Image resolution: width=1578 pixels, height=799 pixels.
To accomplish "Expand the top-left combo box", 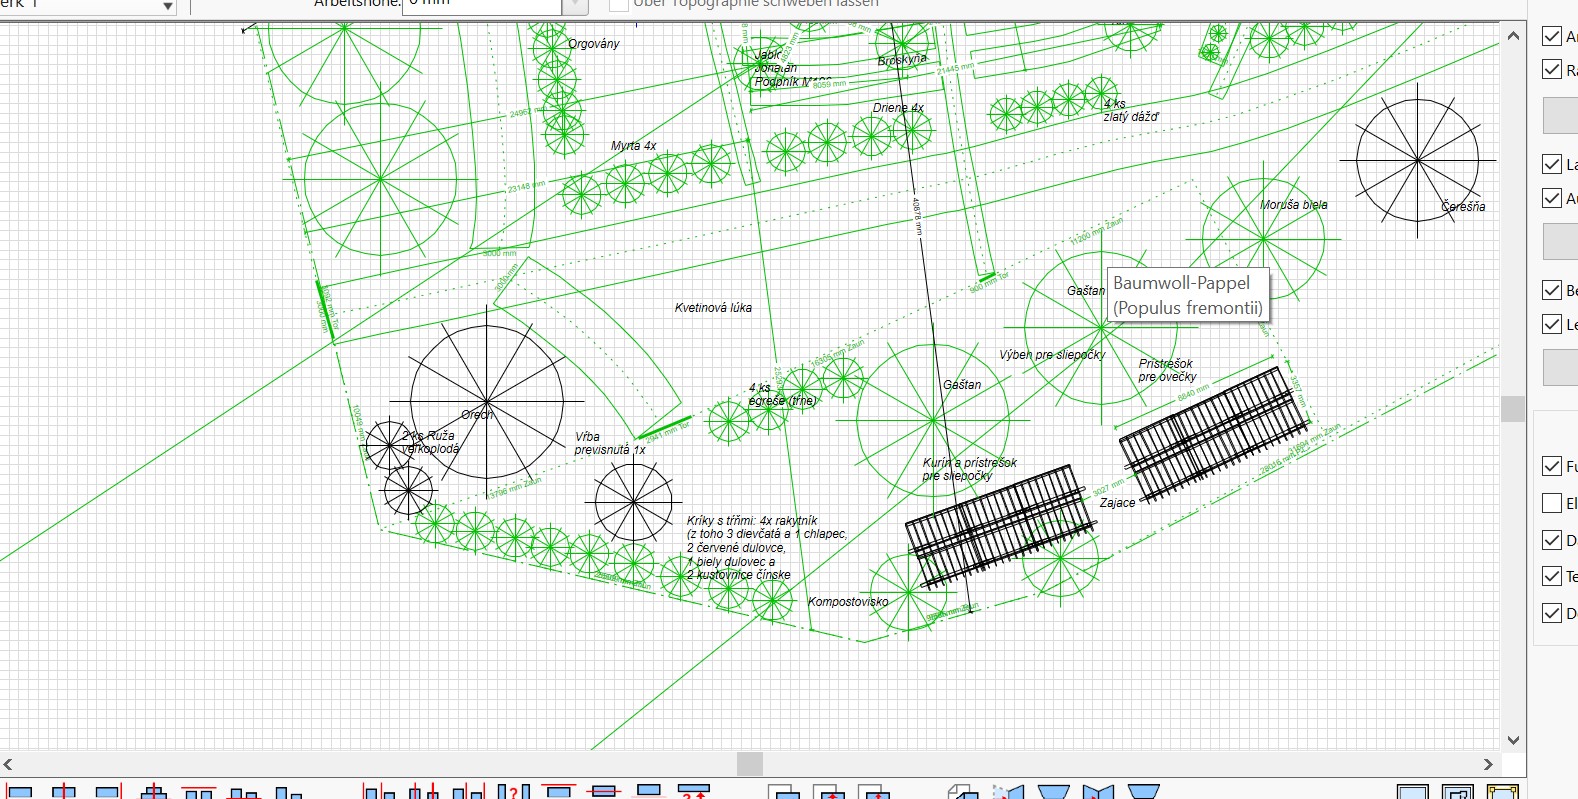I will [167, 6].
